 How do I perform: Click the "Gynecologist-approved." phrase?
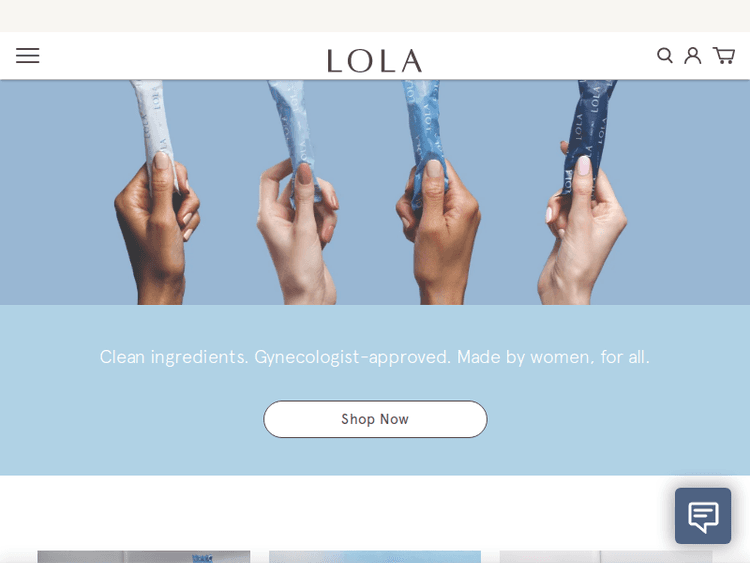[352, 357]
